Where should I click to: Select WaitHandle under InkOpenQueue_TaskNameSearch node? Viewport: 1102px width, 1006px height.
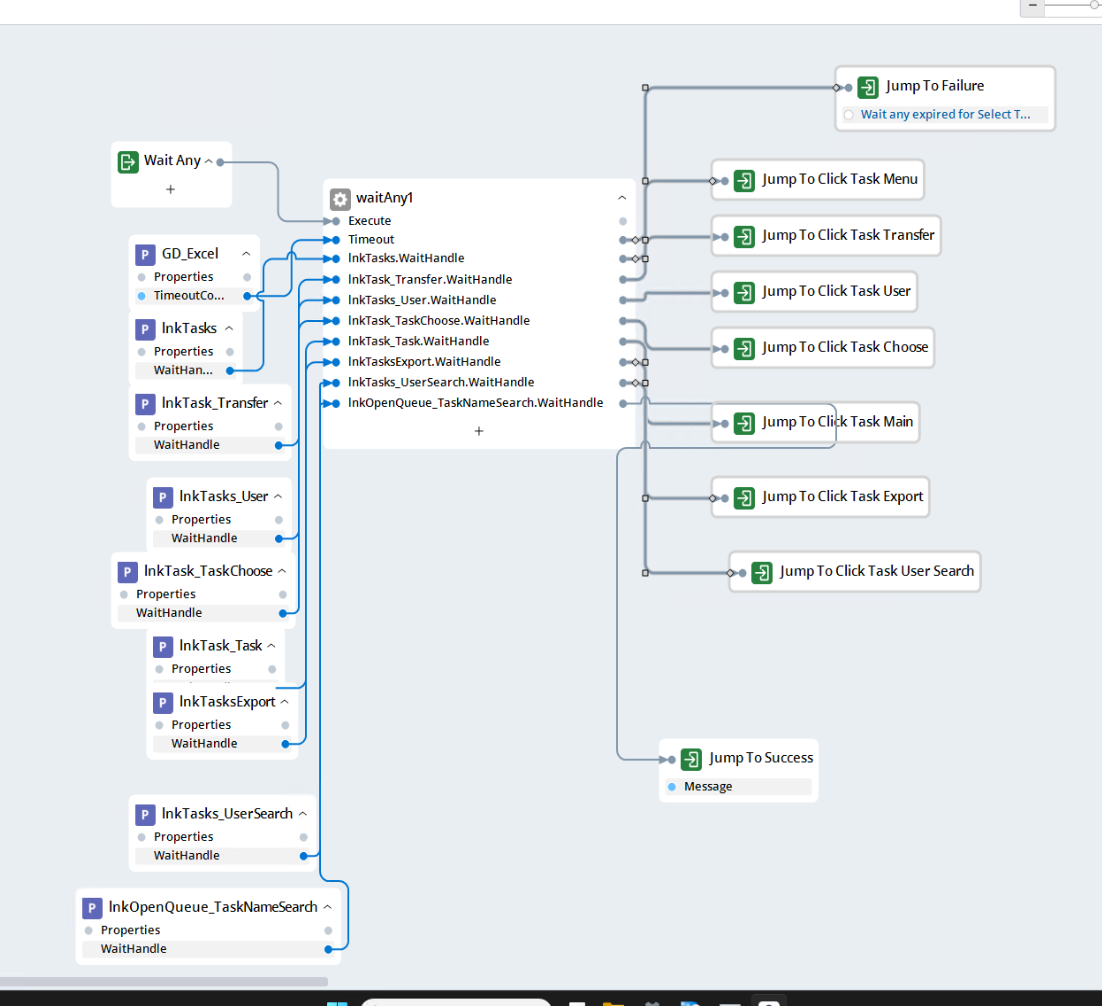pyautogui.click(x=208, y=949)
